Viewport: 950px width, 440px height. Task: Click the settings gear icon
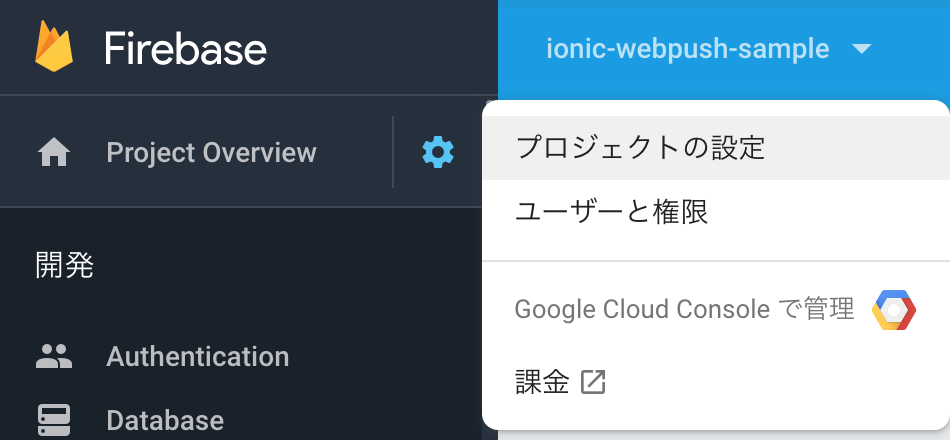point(437,152)
